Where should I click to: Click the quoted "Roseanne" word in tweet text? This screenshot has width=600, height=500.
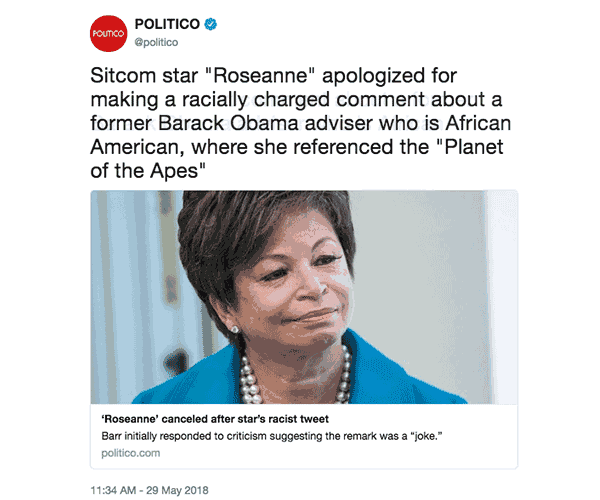click(x=281, y=77)
